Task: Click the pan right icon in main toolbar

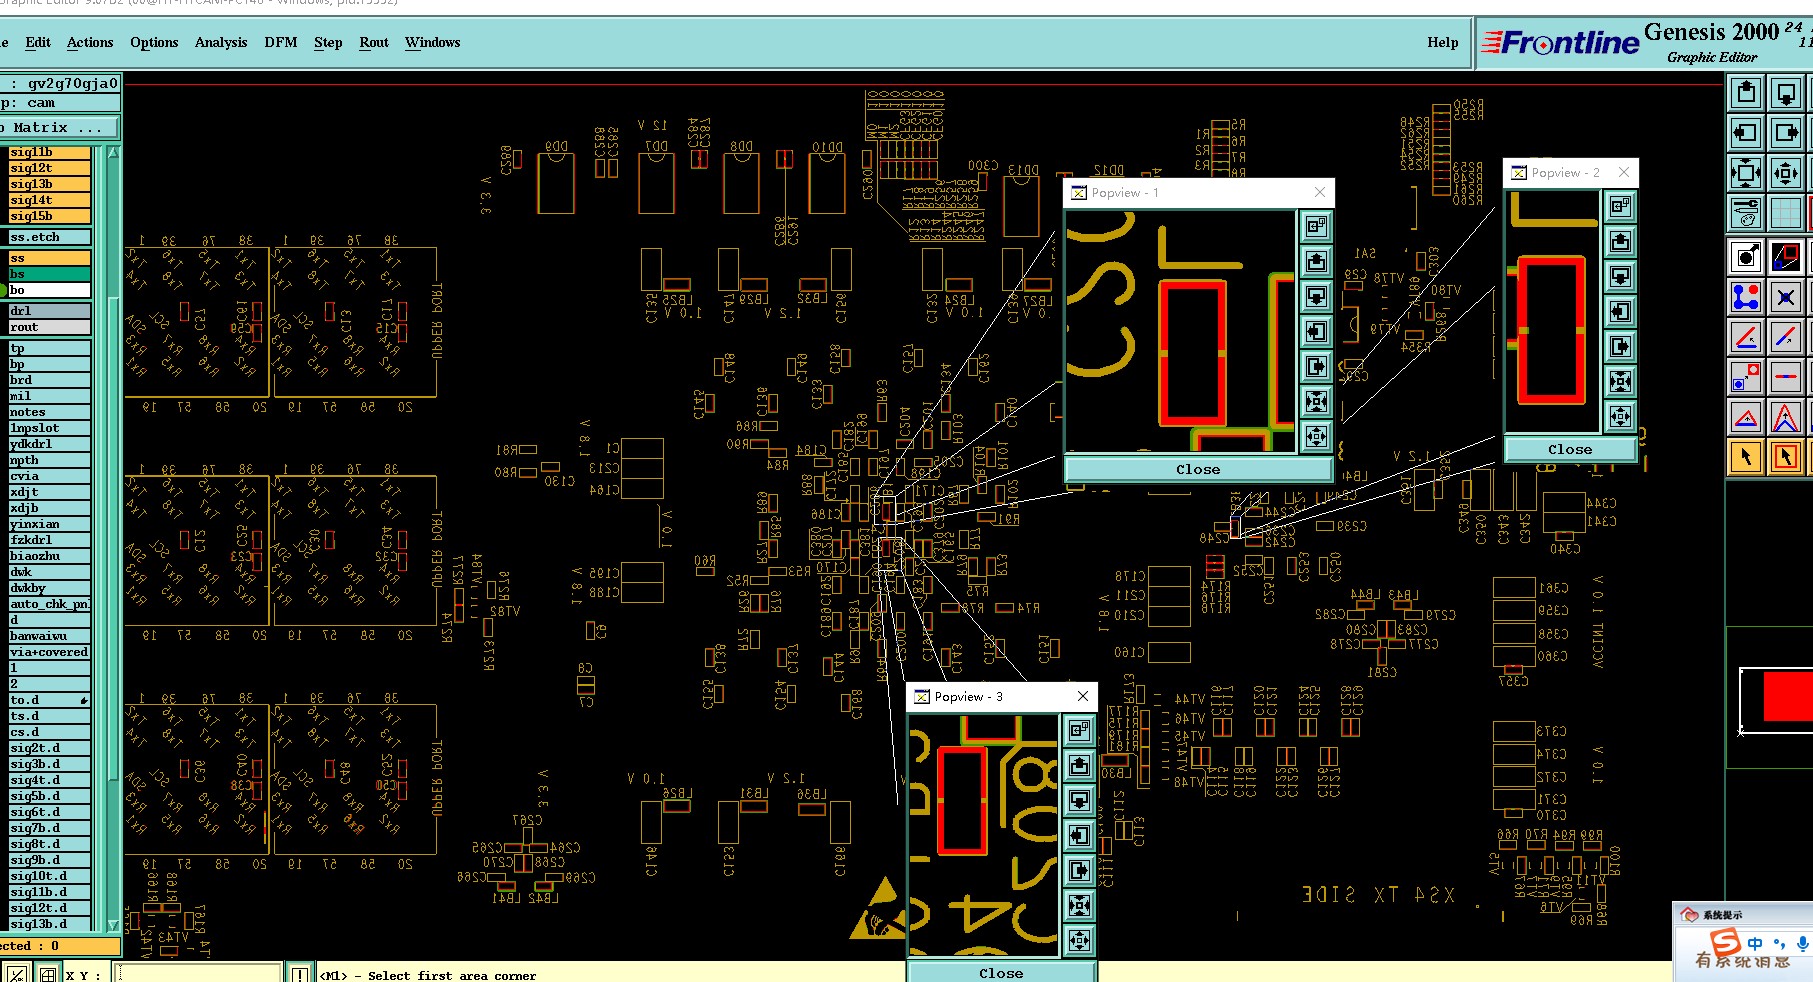Action: 1786,132
